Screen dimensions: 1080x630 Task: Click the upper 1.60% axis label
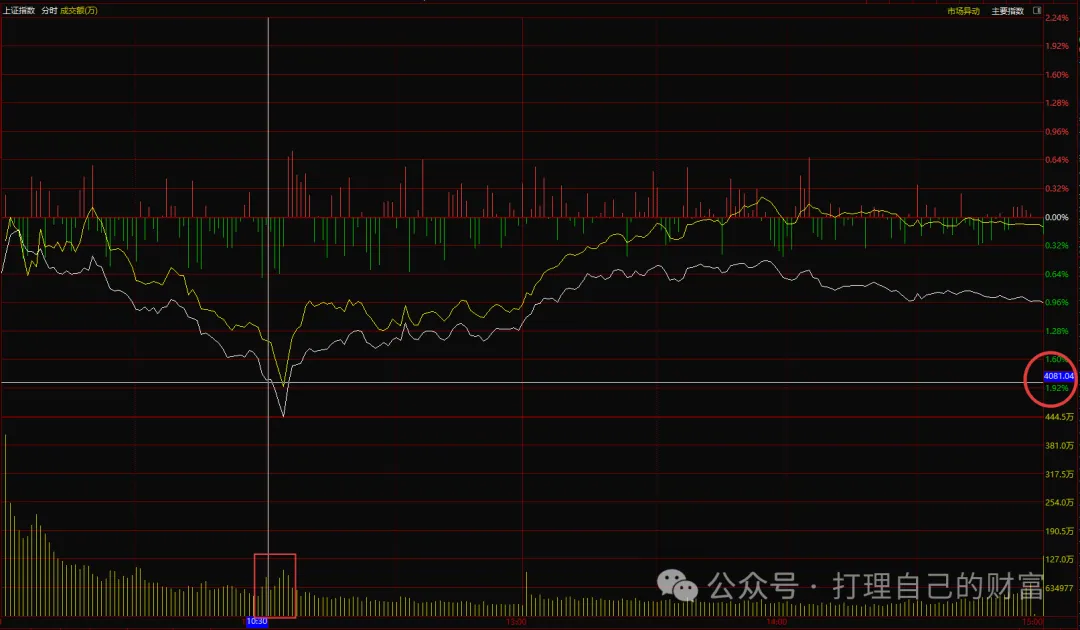click(x=1057, y=74)
